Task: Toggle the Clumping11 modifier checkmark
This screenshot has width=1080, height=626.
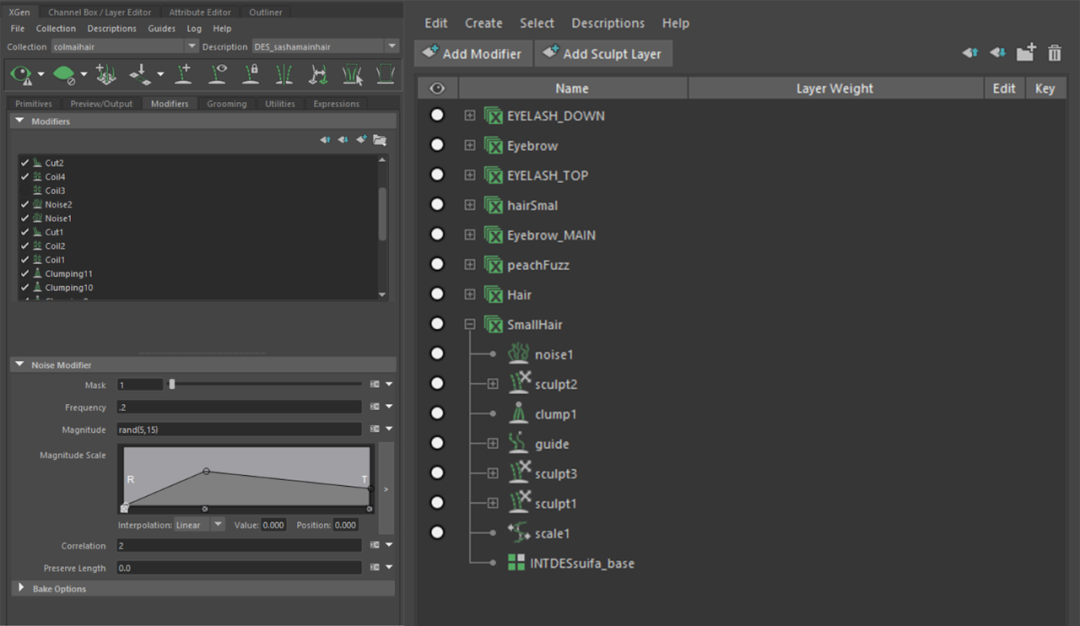Action: [x=25, y=273]
